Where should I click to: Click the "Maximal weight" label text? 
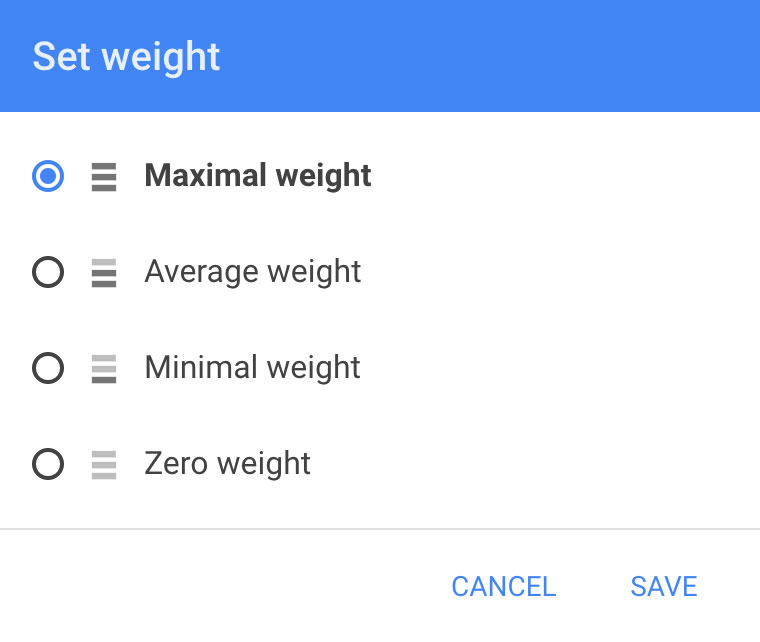[258, 176]
